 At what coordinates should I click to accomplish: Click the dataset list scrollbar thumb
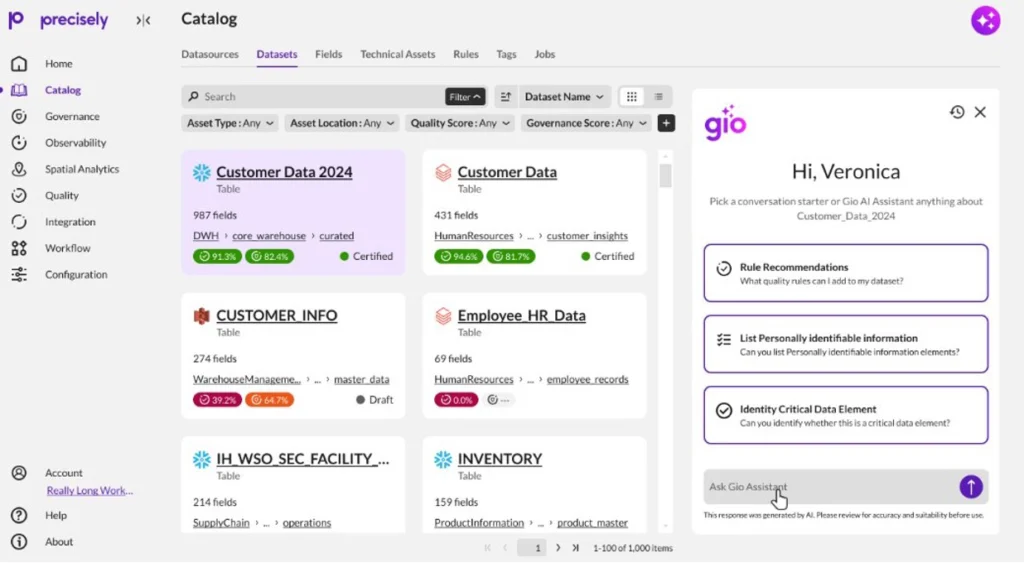click(x=665, y=176)
